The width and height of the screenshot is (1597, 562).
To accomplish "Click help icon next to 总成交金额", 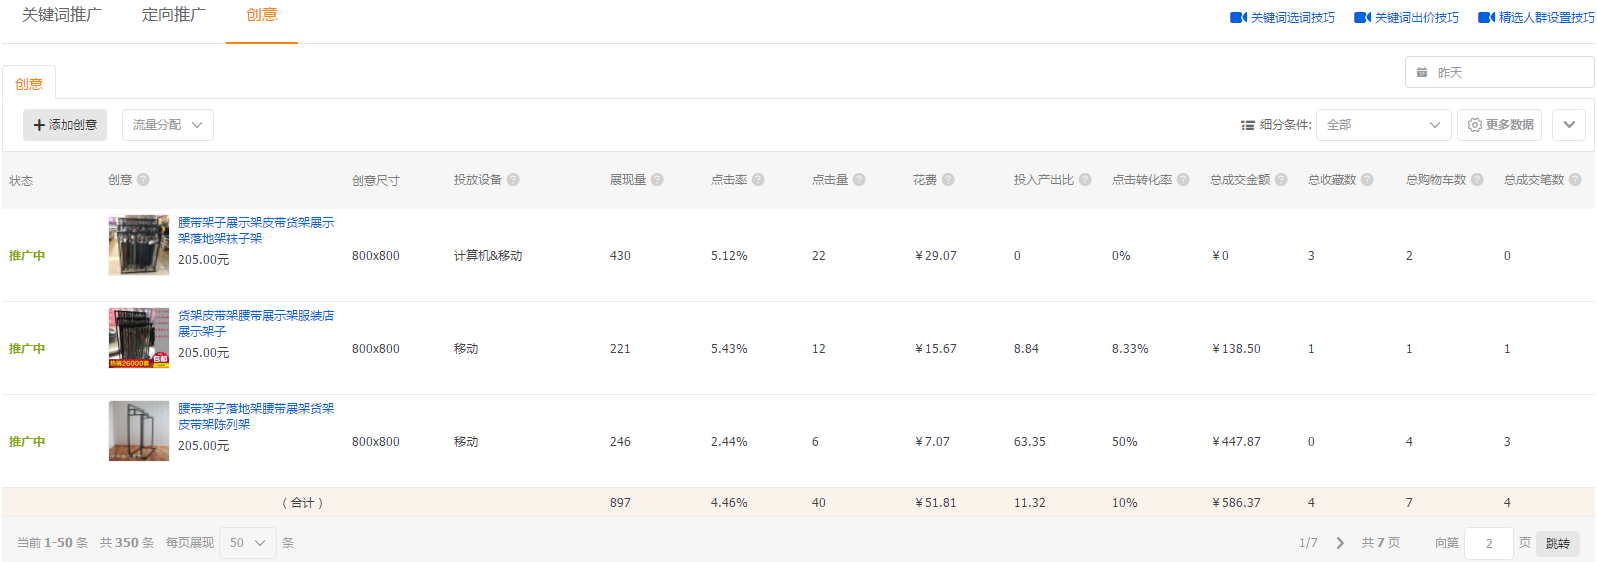I will tap(1281, 180).
